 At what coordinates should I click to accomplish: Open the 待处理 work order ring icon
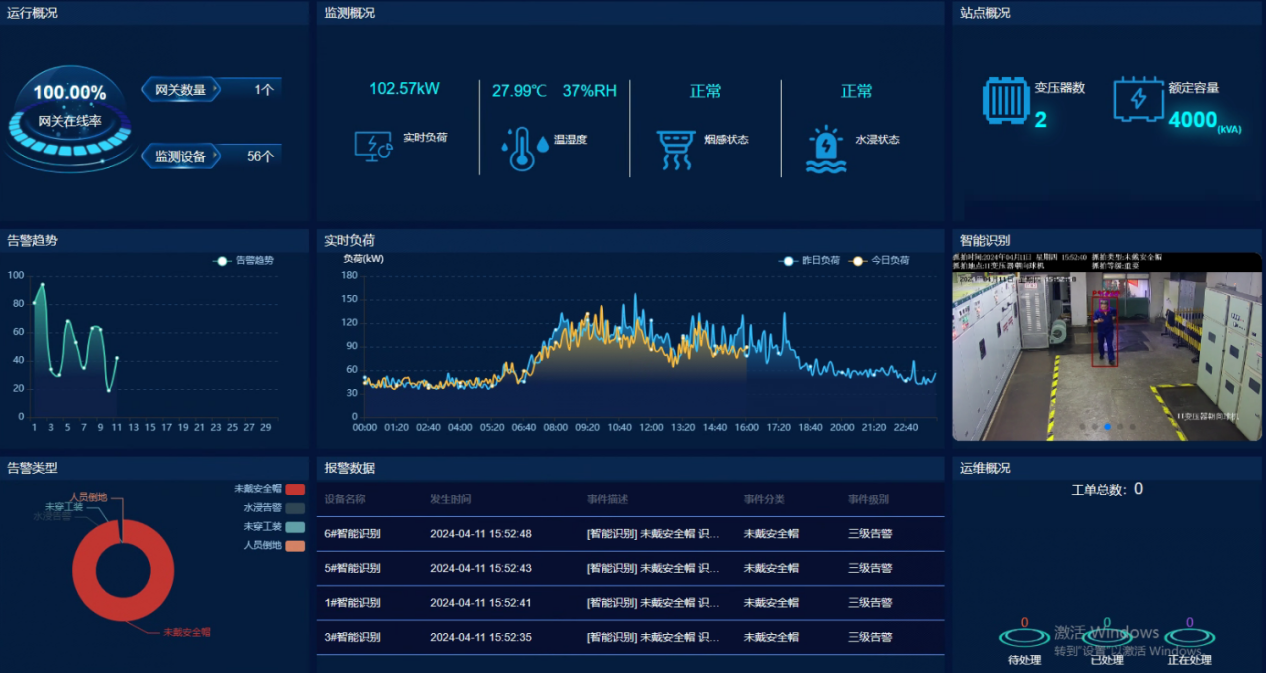coord(1024,637)
